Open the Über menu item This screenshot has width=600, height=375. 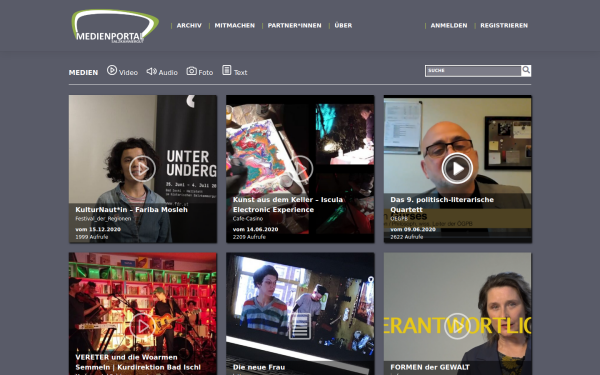[343, 26]
